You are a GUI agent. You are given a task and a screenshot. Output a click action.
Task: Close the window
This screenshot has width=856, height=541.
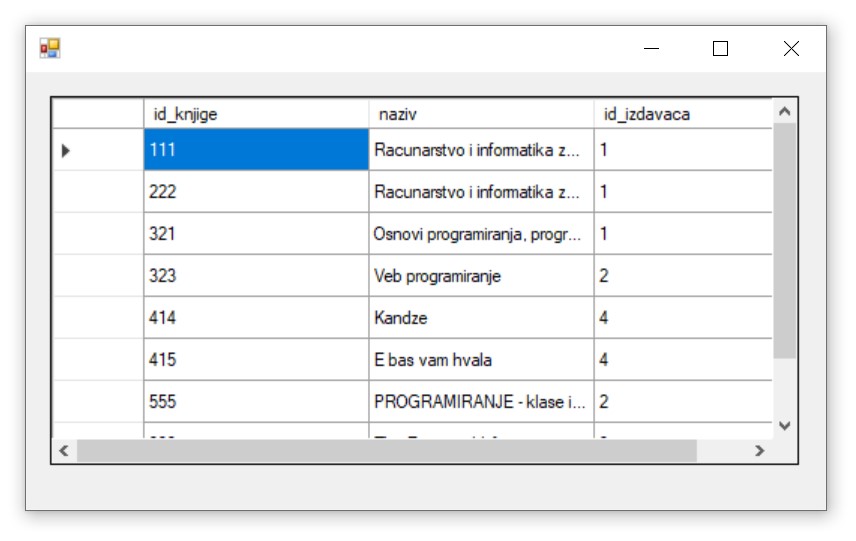click(x=791, y=48)
